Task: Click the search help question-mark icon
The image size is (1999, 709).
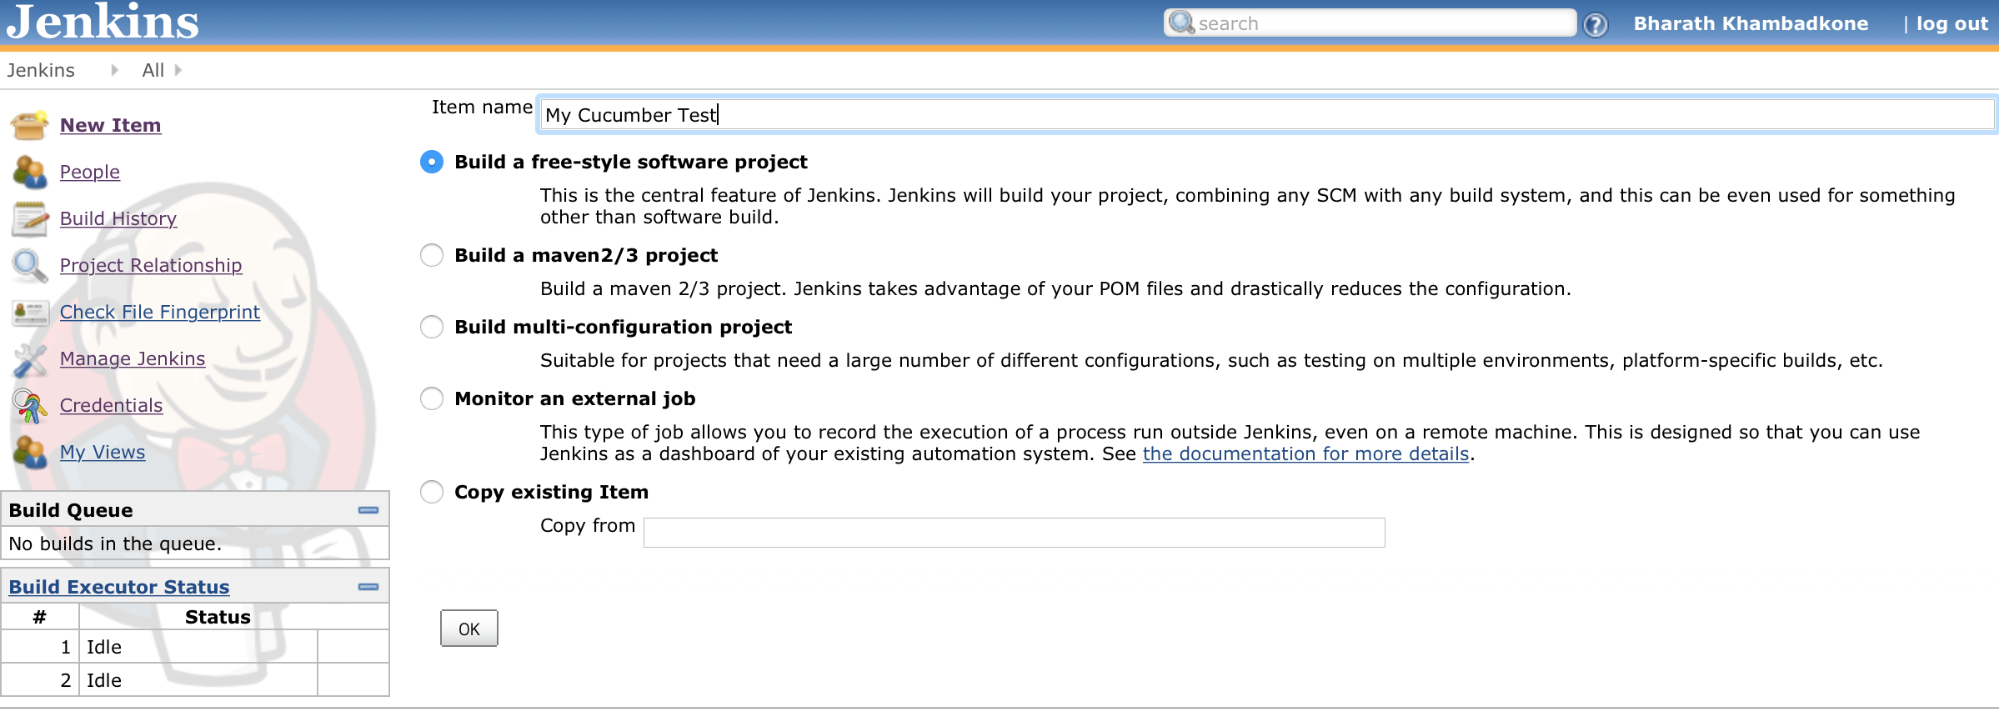Action: [1596, 24]
